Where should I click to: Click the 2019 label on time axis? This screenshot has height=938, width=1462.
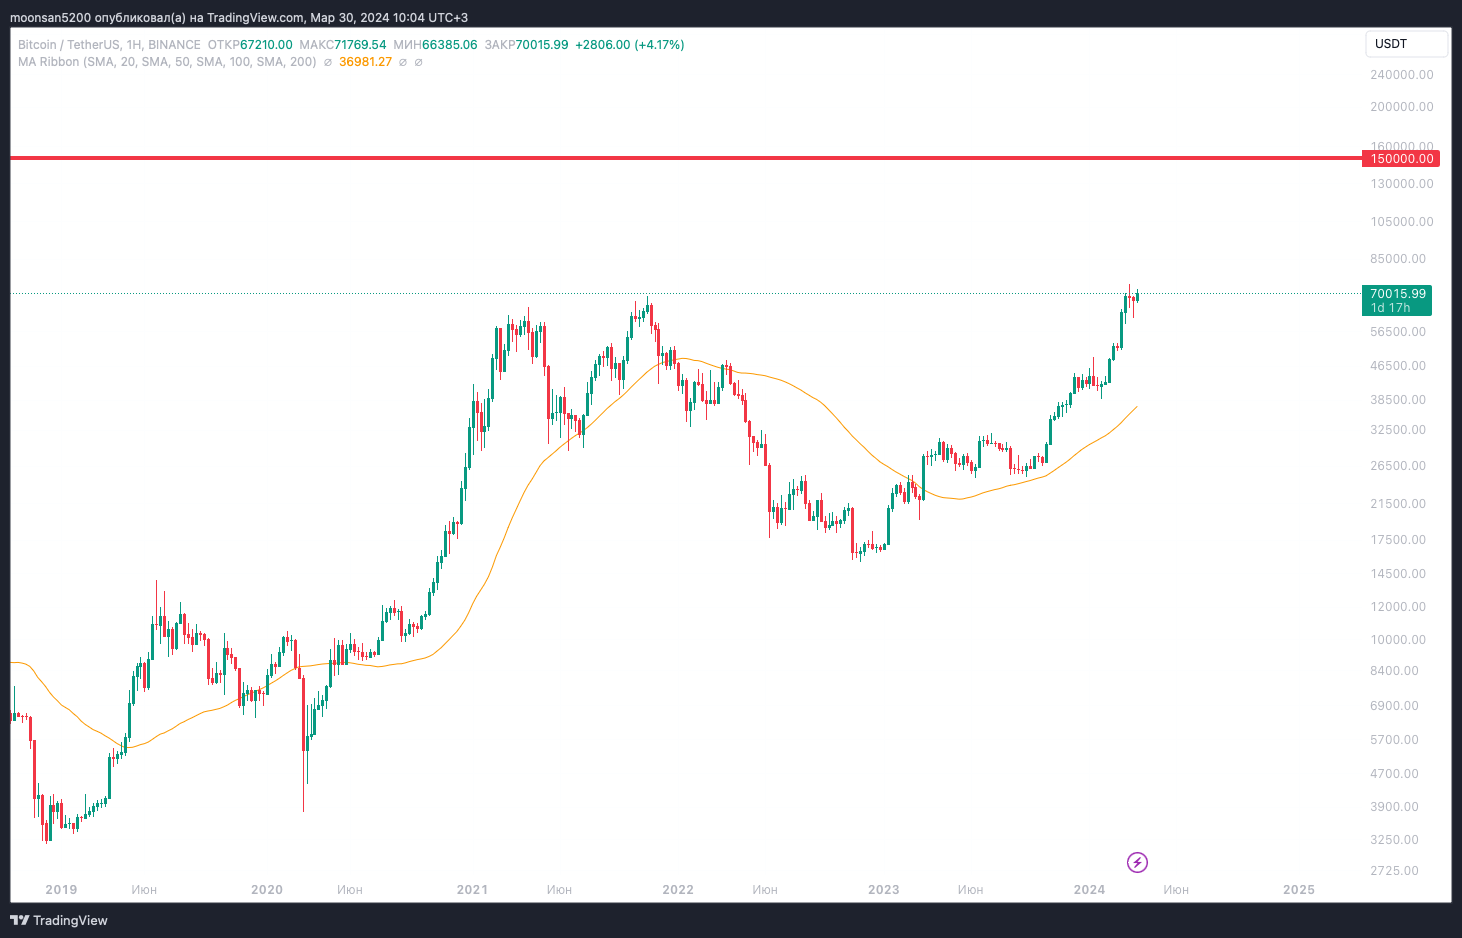[x=61, y=889]
